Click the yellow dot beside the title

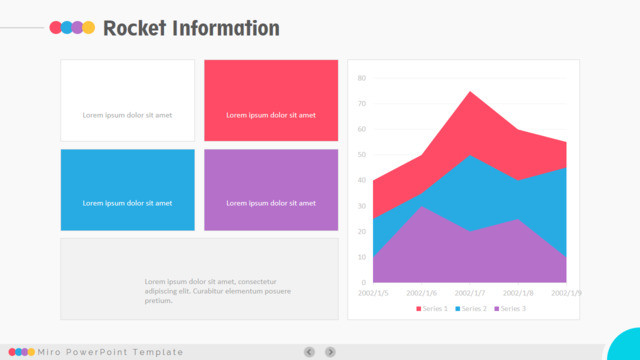tap(89, 27)
